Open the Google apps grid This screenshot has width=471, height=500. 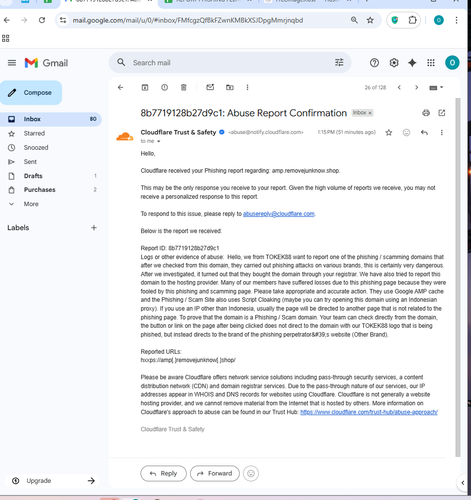[431, 63]
